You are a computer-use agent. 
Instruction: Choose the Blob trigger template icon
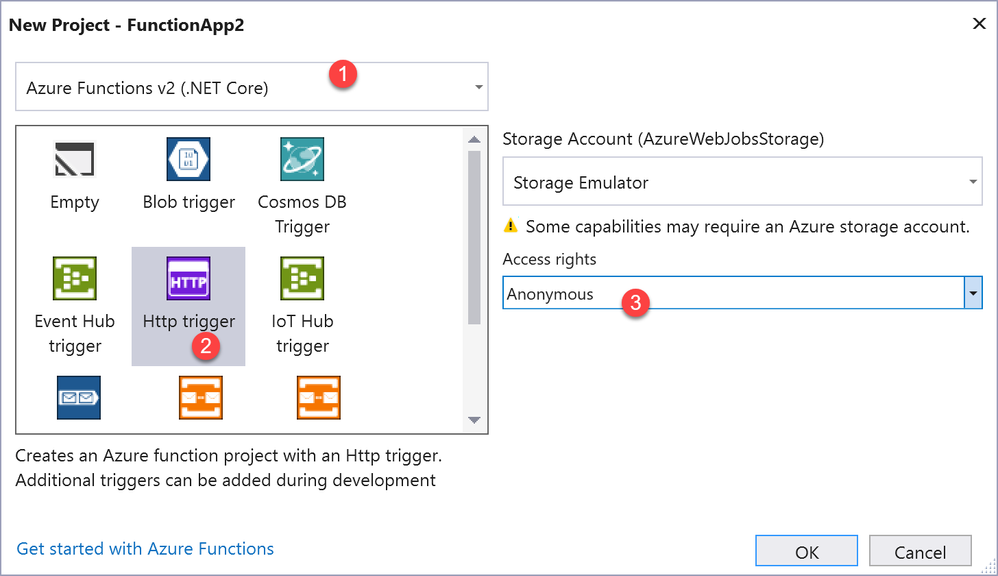(188, 159)
